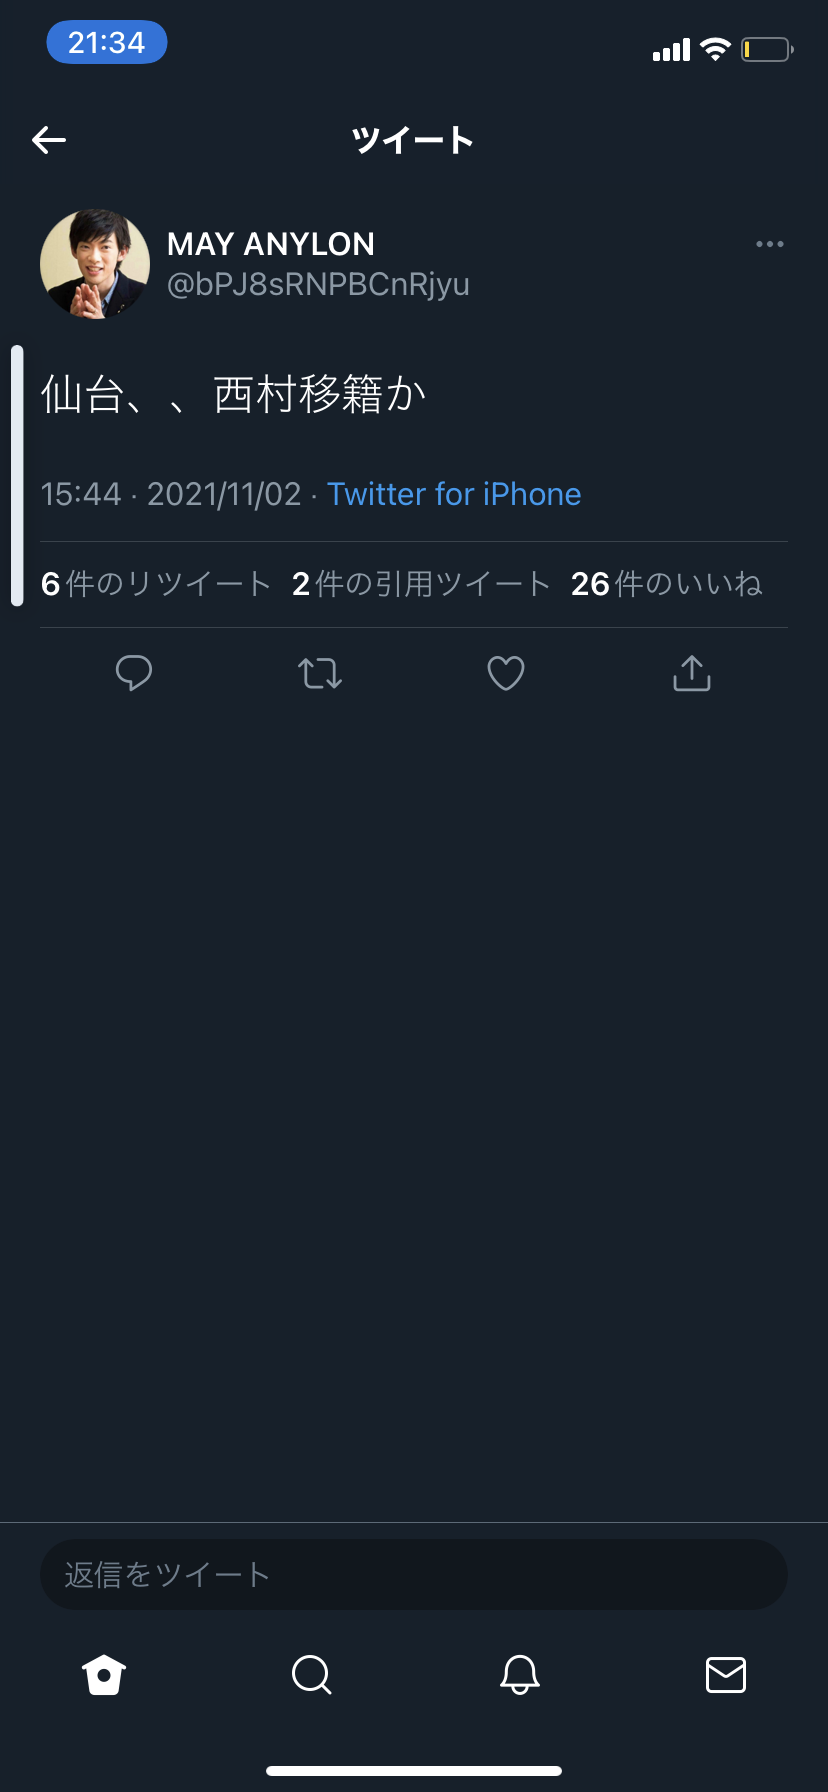Open the Messages envelope tab
The image size is (828, 1792).
[x=726, y=1674]
